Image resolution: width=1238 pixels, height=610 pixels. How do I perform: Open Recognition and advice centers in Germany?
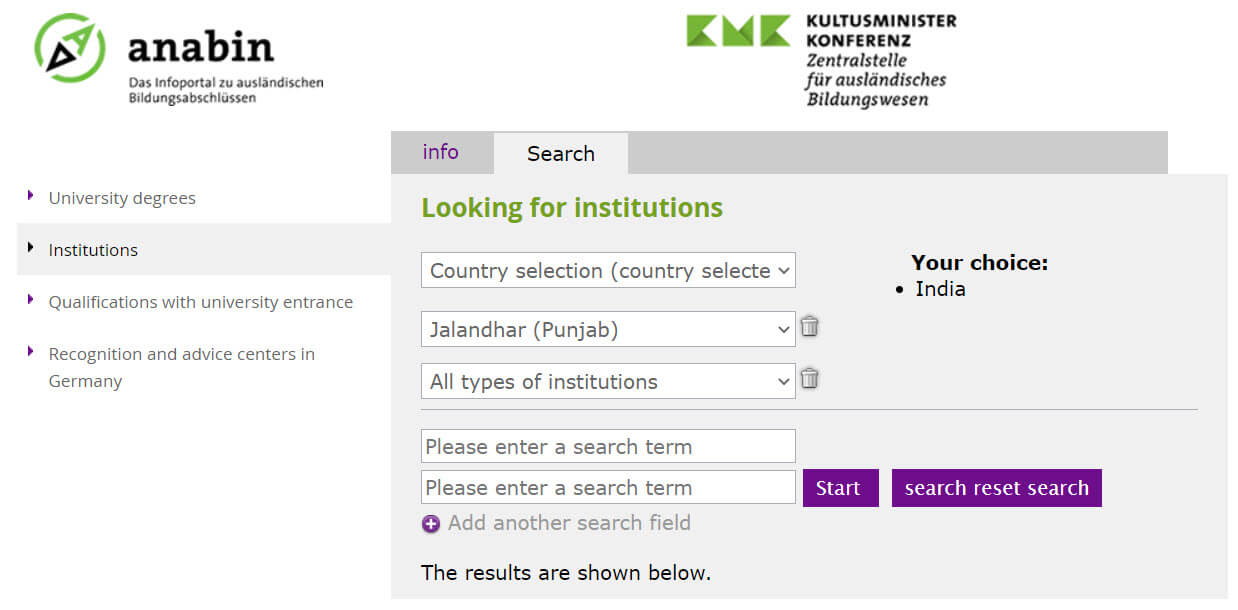point(181,367)
